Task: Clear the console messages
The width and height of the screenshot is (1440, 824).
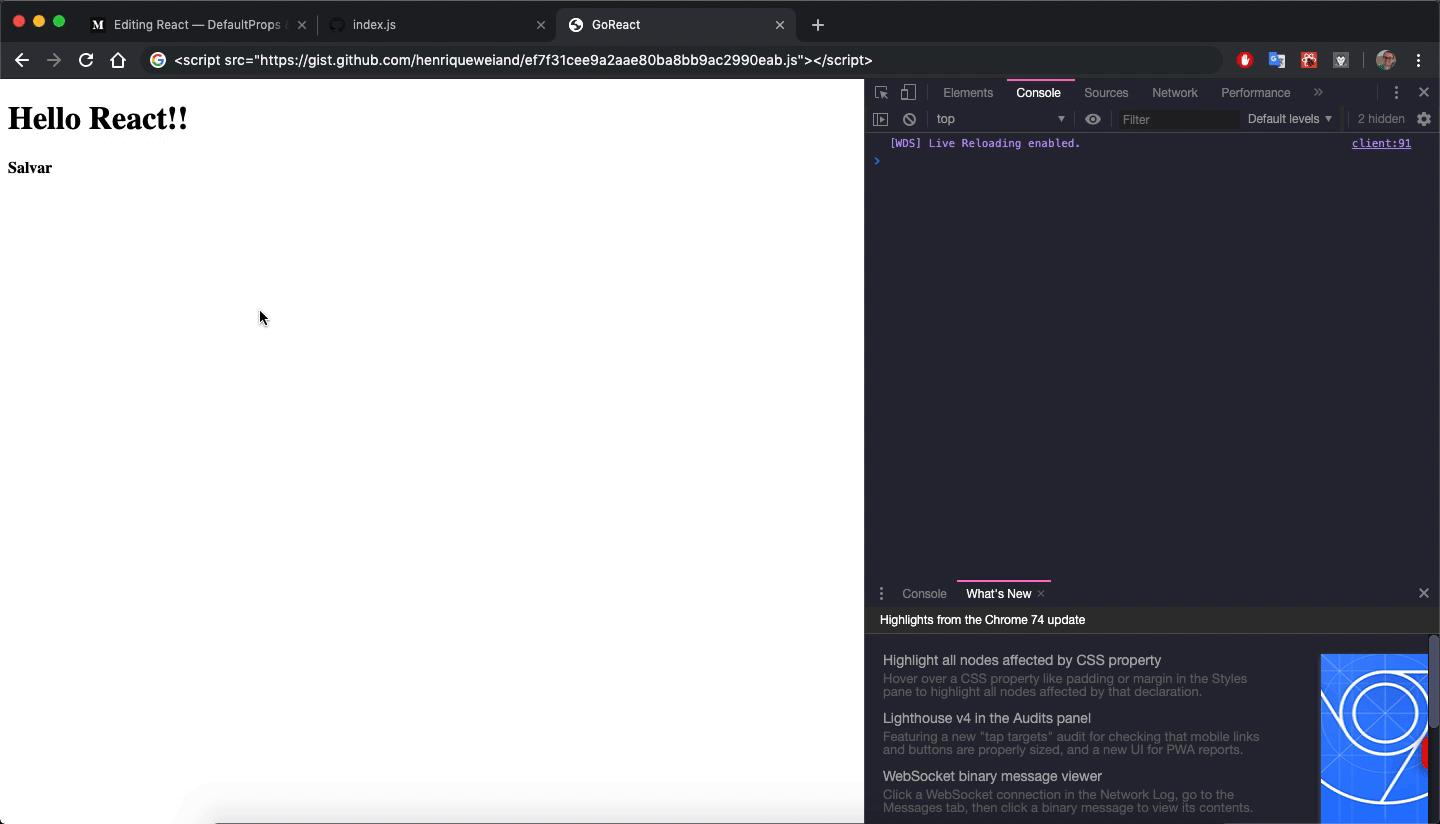Action: tap(910, 119)
